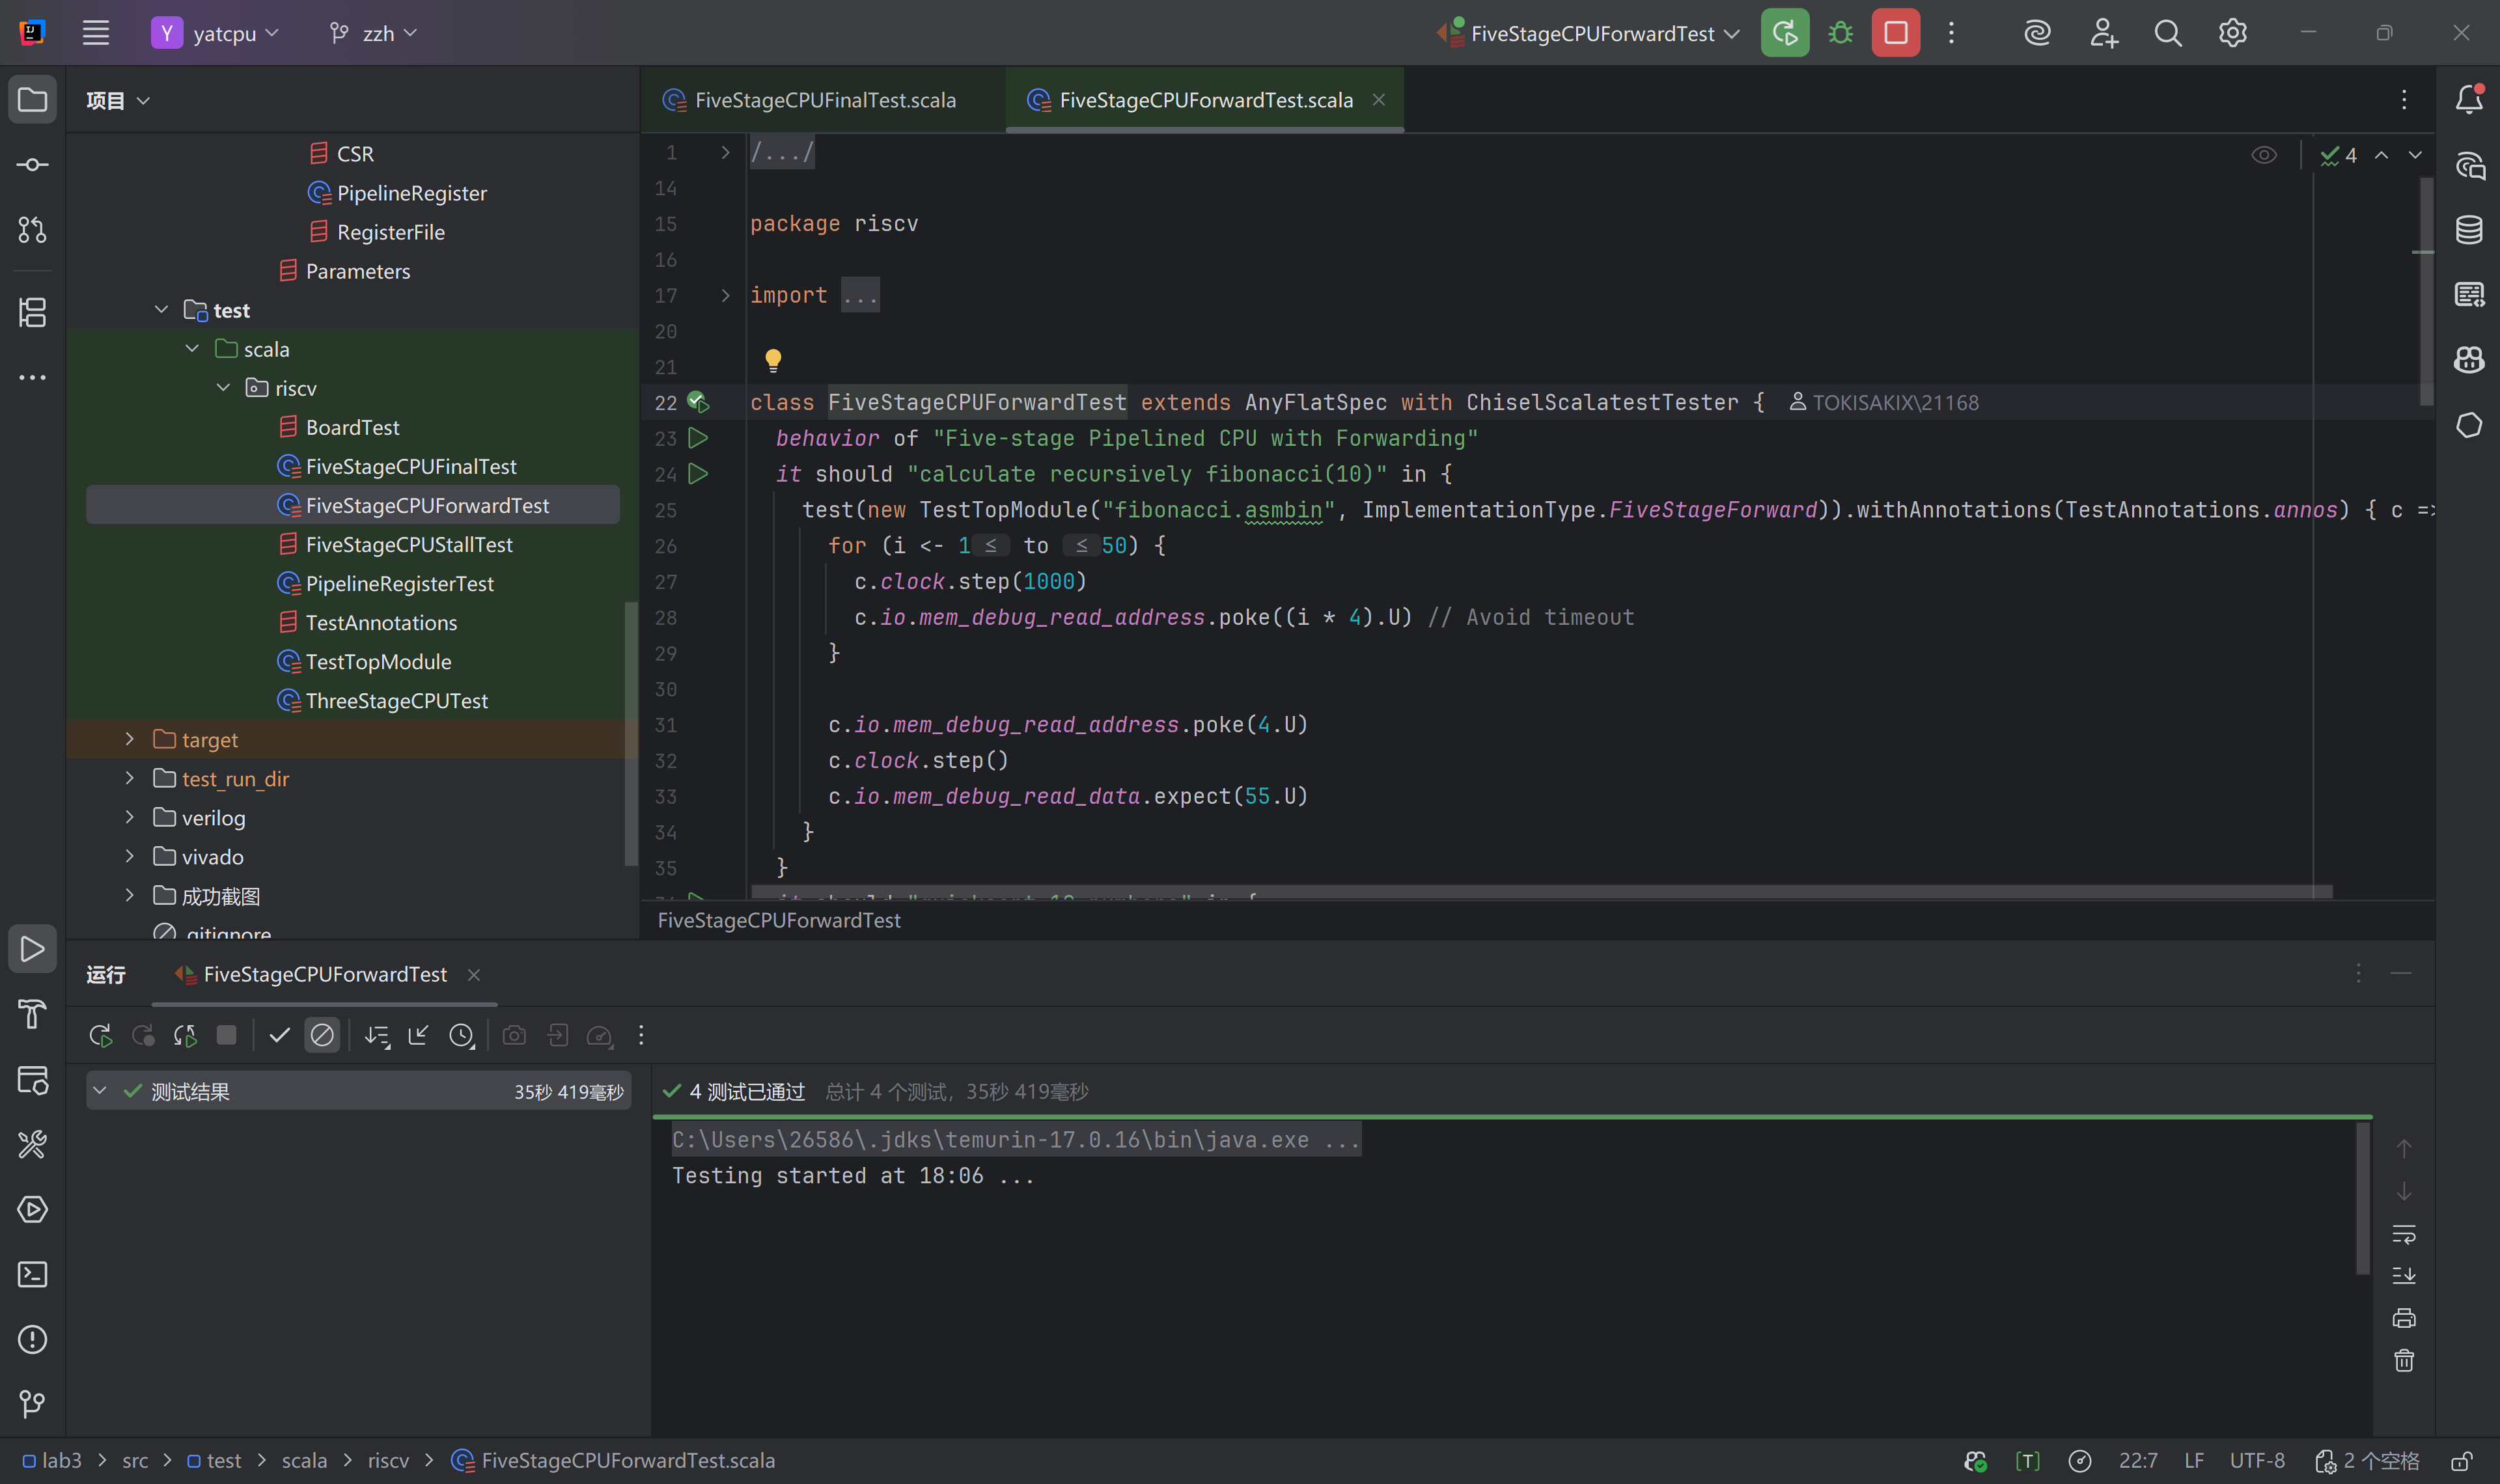Open the main hamburger menu
The width and height of the screenshot is (2500, 1484).
[x=96, y=33]
